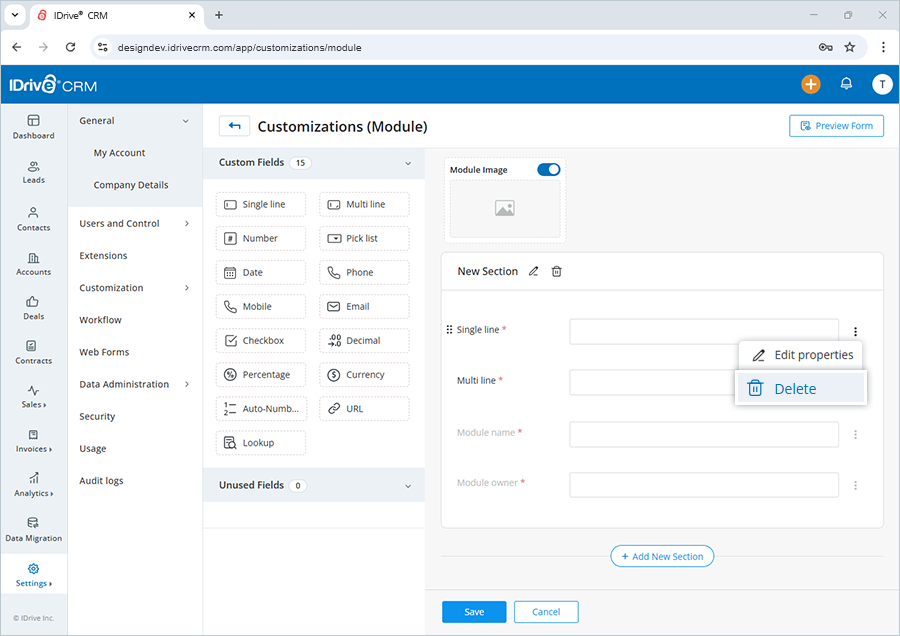
Task: Delete New Section using the trash icon
Action: click(x=557, y=271)
